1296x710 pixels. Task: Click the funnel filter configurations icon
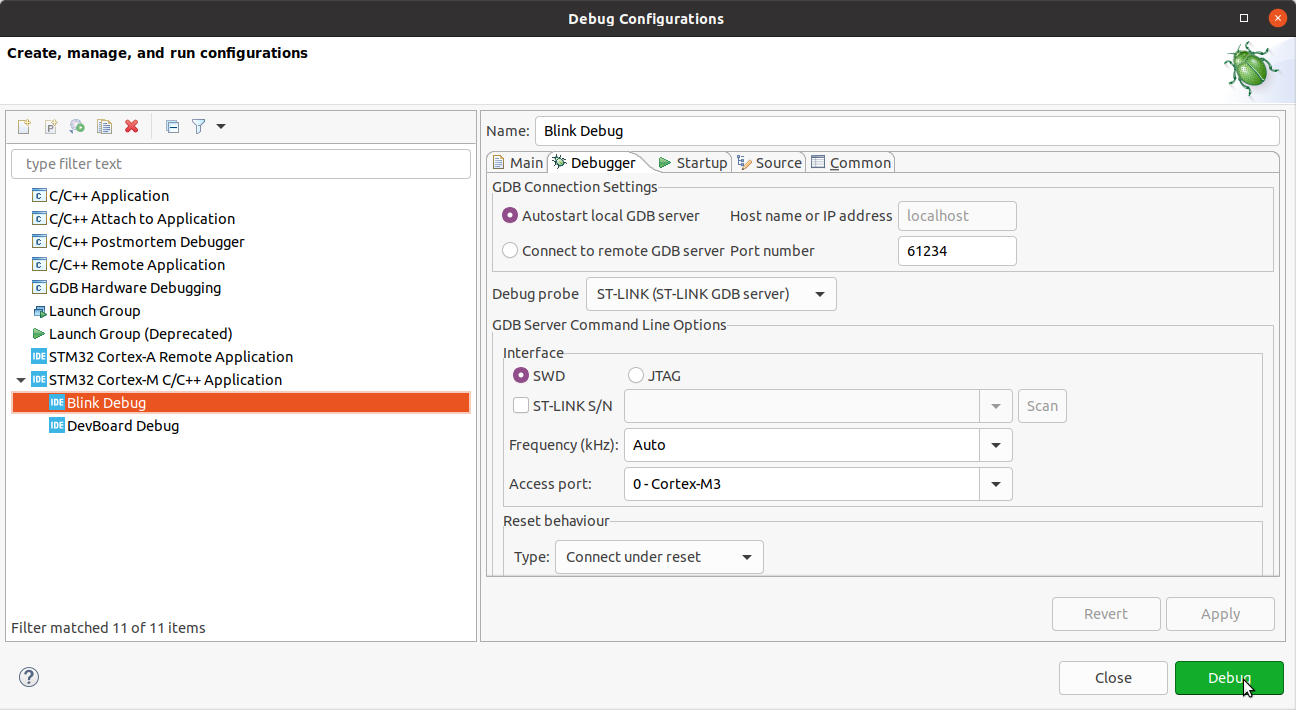pyautogui.click(x=198, y=126)
